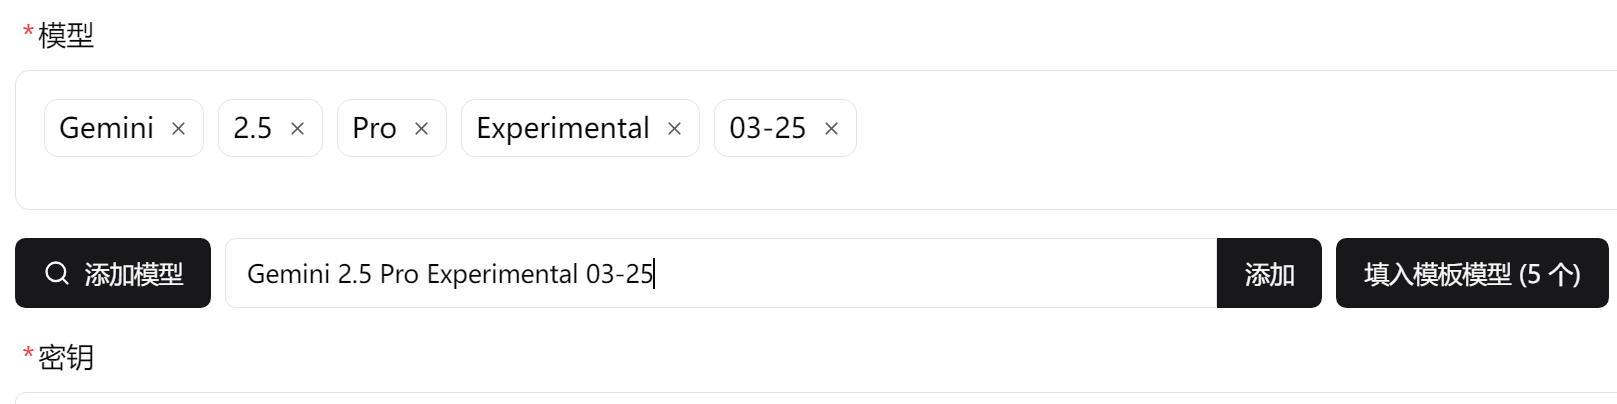This screenshot has height=404, width=1617.
Task: Delete the 03-25 tag
Action: click(x=831, y=129)
